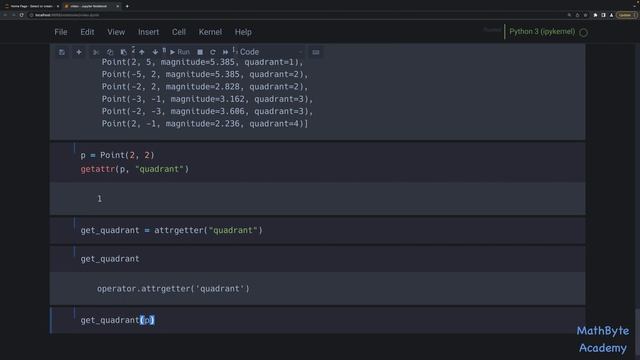Open the Cell menu

178,32
